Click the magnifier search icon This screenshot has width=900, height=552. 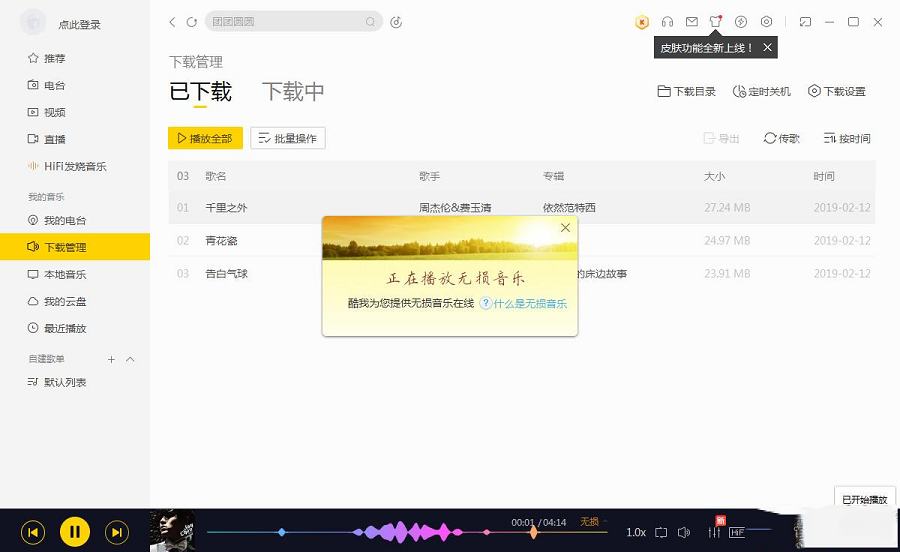pyautogui.click(x=370, y=22)
